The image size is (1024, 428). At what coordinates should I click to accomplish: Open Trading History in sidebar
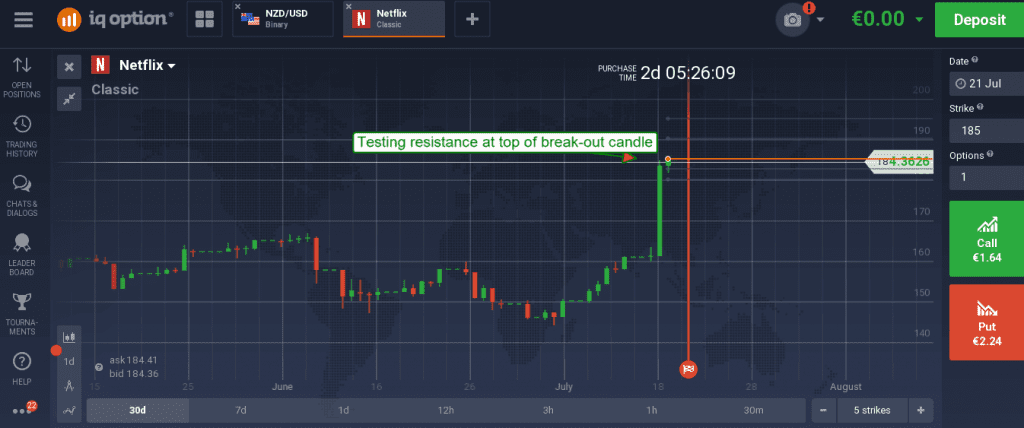22,136
